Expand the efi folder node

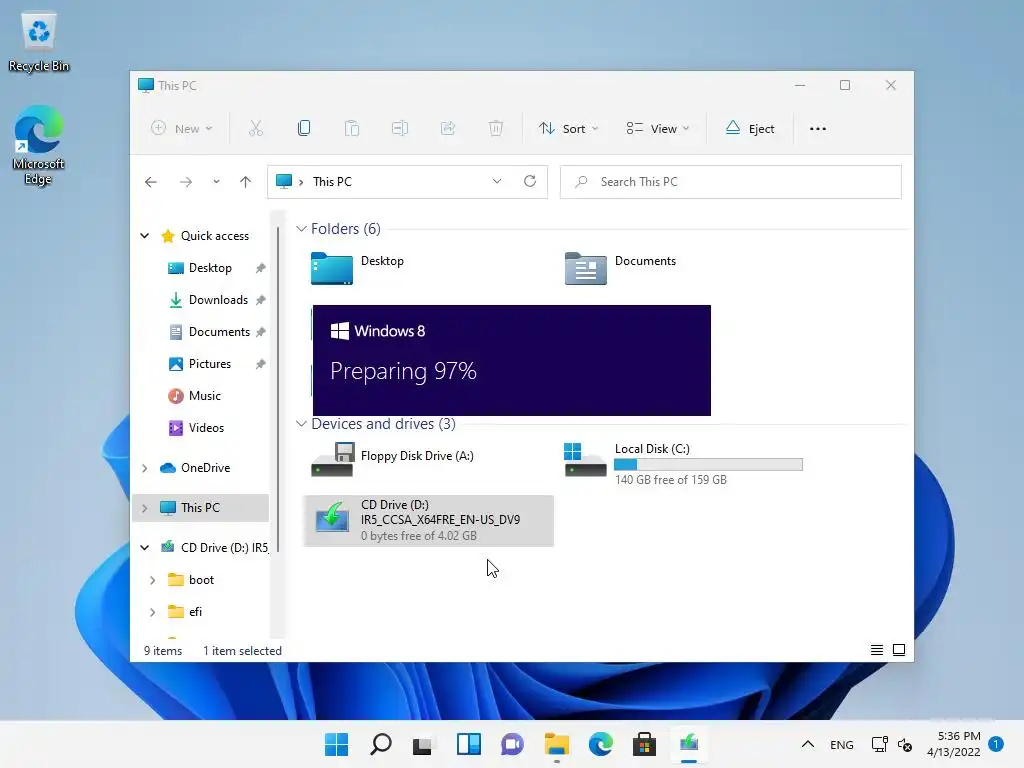coord(153,612)
